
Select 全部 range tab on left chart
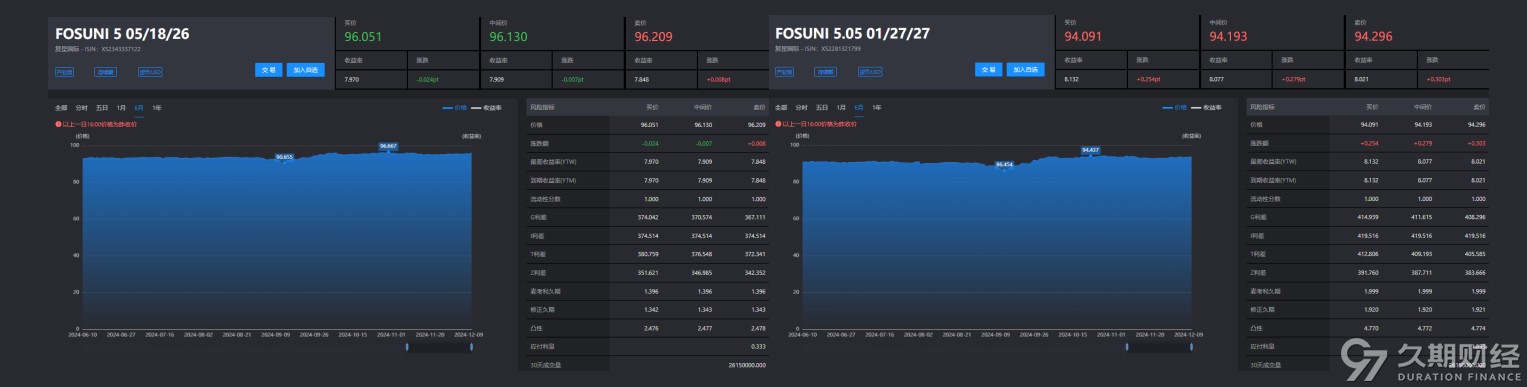(x=62, y=107)
